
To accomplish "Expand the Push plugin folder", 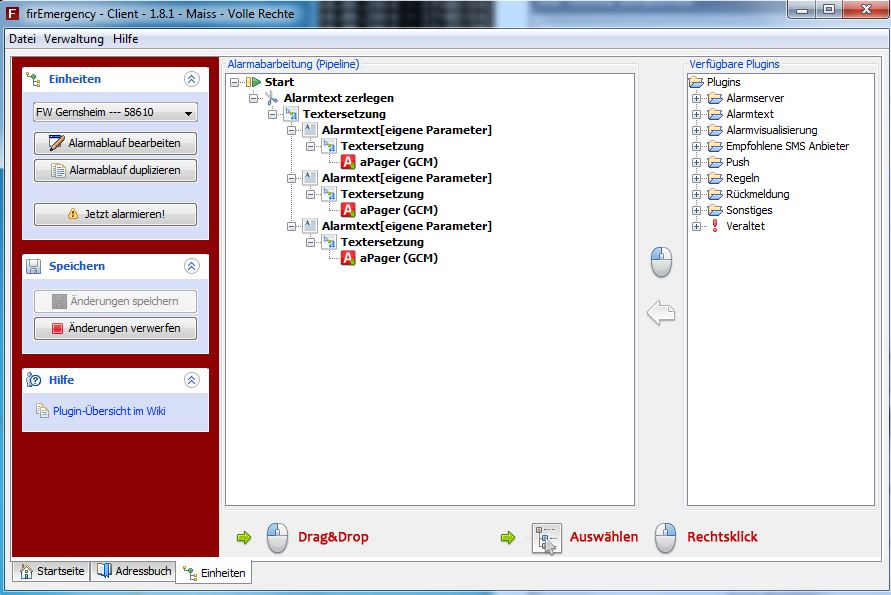I will [697, 162].
